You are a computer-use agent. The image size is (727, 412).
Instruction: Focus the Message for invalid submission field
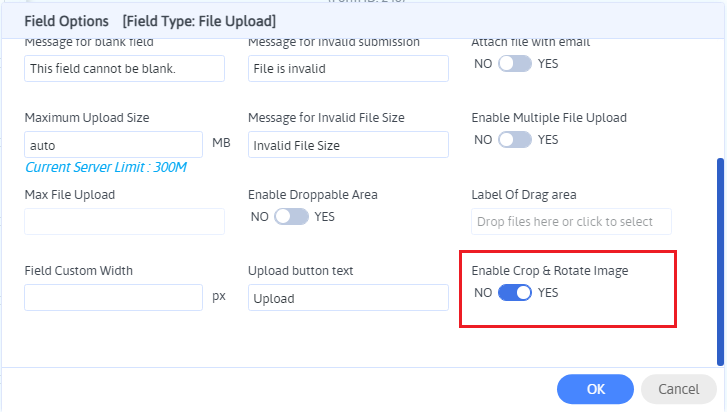click(348, 68)
